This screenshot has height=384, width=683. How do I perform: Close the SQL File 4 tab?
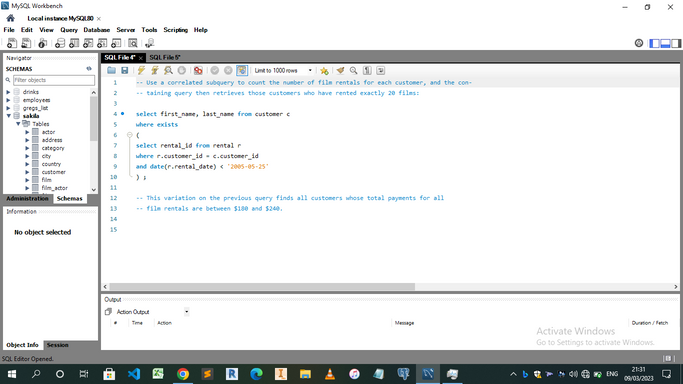(x=141, y=58)
